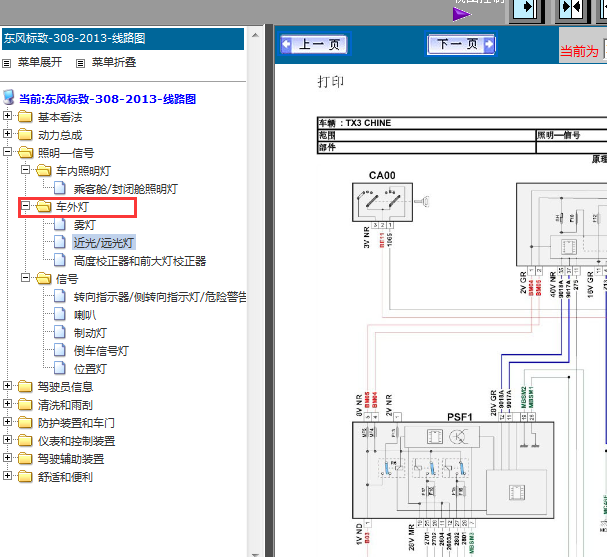Click the 东风标致-308-2013-线路图 title header
The height and width of the screenshot is (557, 607).
(123, 38)
